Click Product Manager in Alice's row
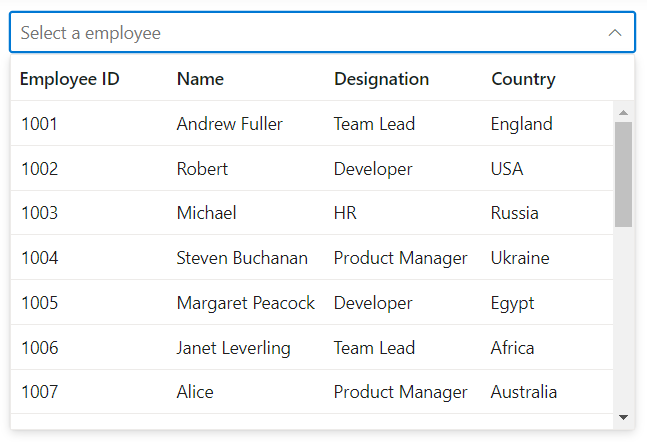The width and height of the screenshot is (647, 442). coord(401,392)
